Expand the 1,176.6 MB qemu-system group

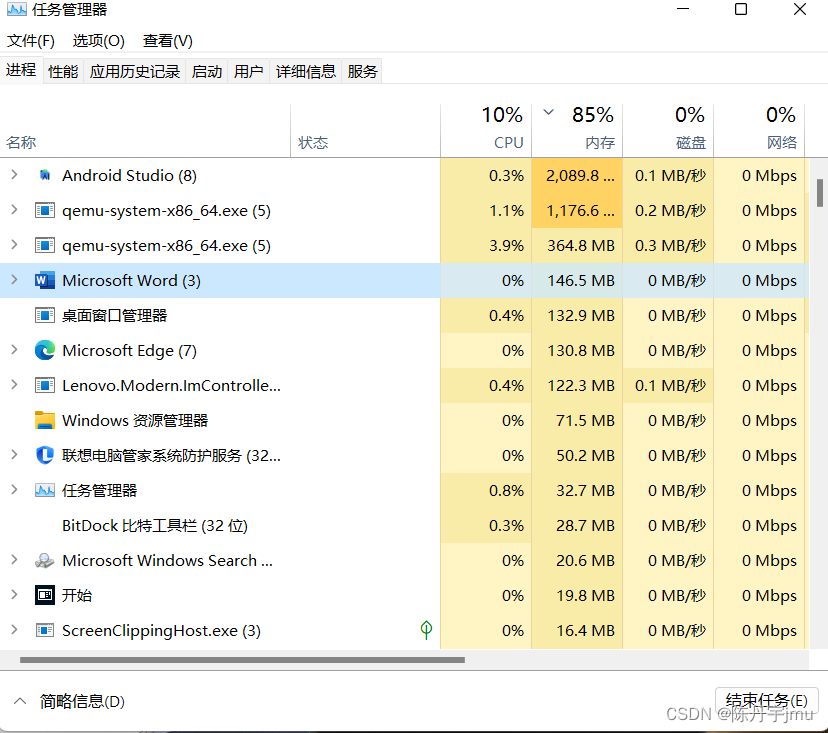point(14,210)
